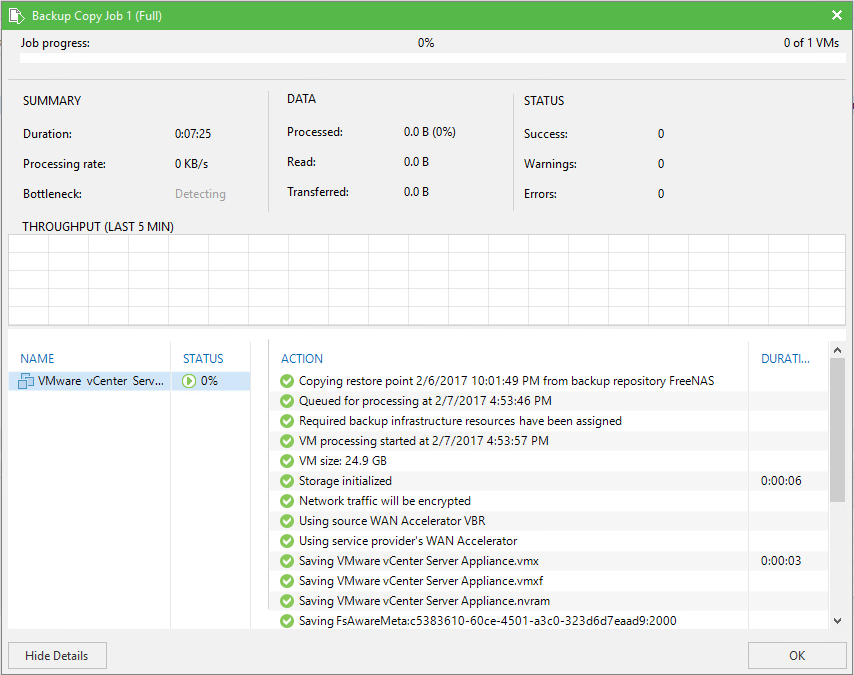Image resolution: width=854 pixels, height=675 pixels.
Task: Click the 0:00:06 duration value
Action: (781, 481)
